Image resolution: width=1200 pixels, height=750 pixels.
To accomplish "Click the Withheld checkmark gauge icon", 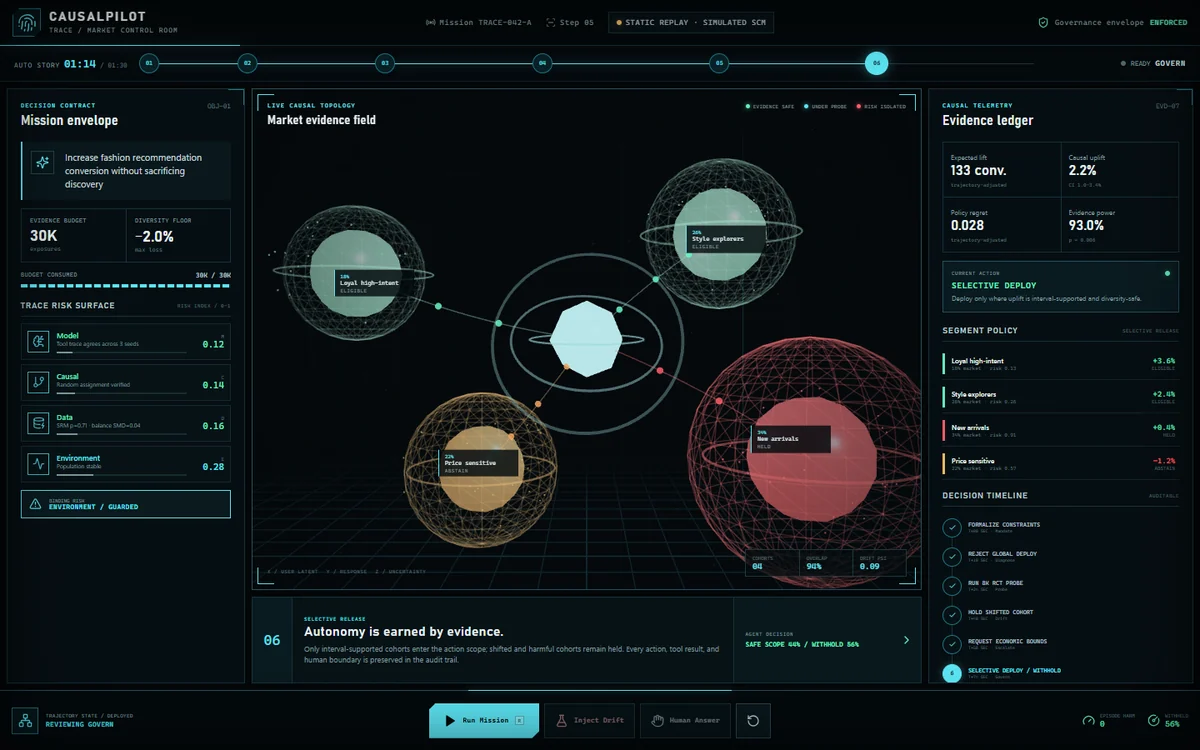I will tap(1154, 720).
